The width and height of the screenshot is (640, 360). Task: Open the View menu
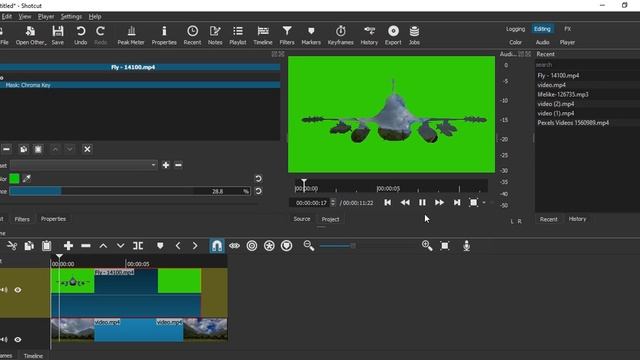tap(24, 16)
